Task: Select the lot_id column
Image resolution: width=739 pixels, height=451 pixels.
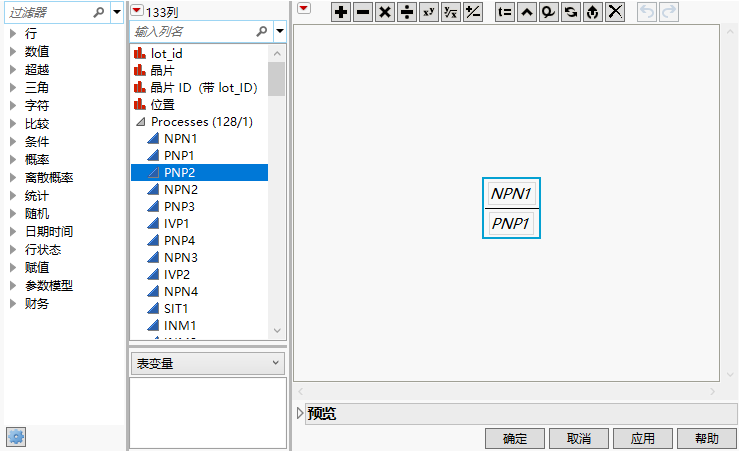Action: (x=199, y=54)
